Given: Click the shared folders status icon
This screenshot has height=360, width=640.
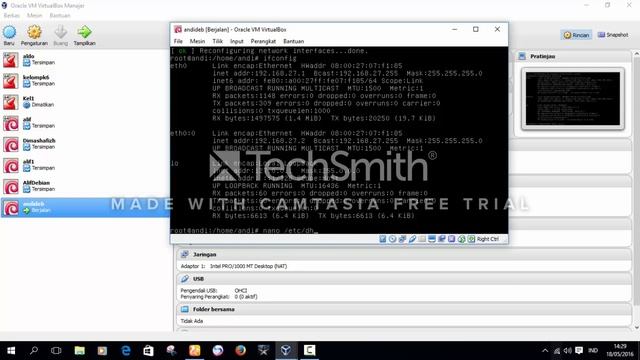Looking at the screenshot, I should [422, 239].
